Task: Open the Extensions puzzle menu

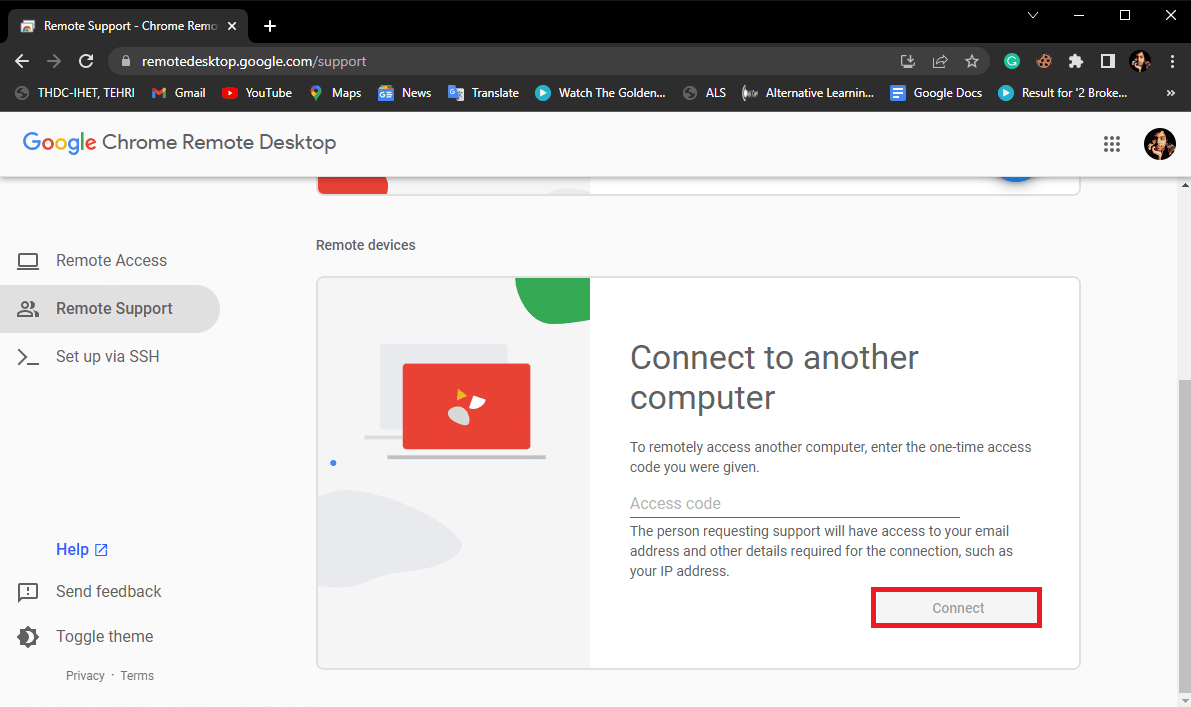Action: click(x=1076, y=62)
